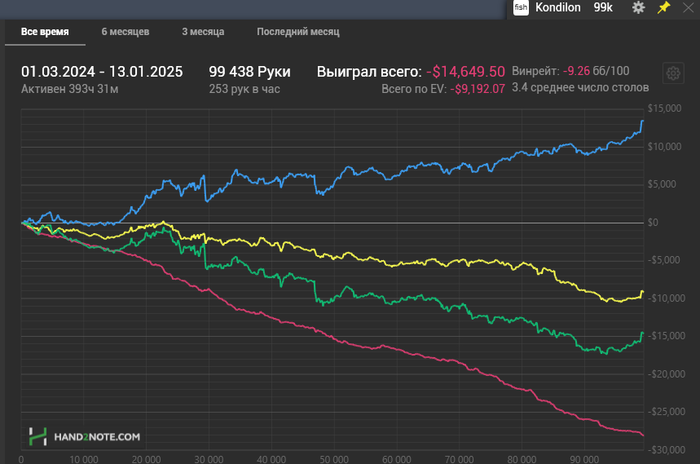The height and width of the screenshot is (464, 700).
Task: Click the 20 000 x-axis label
Action: pyautogui.click(x=146, y=459)
